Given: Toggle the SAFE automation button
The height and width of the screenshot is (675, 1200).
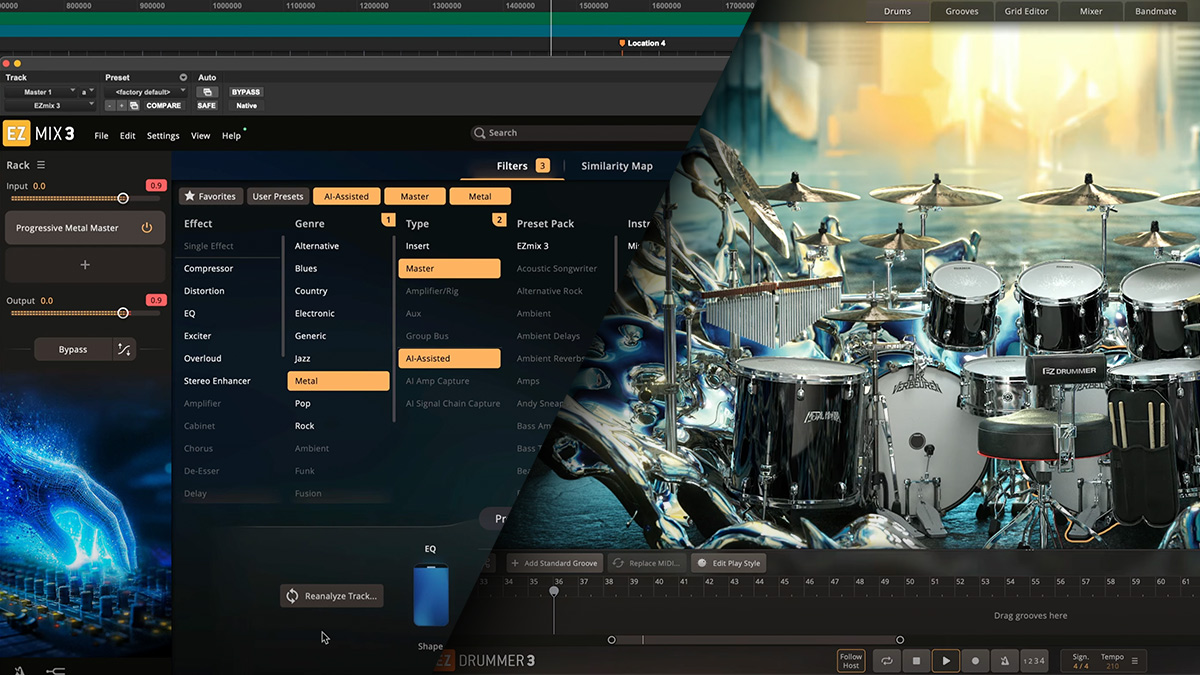Looking at the screenshot, I should tap(206, 105).
